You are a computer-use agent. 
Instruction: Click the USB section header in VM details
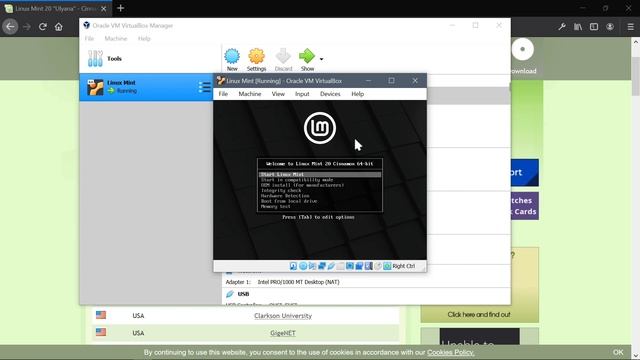243,294
